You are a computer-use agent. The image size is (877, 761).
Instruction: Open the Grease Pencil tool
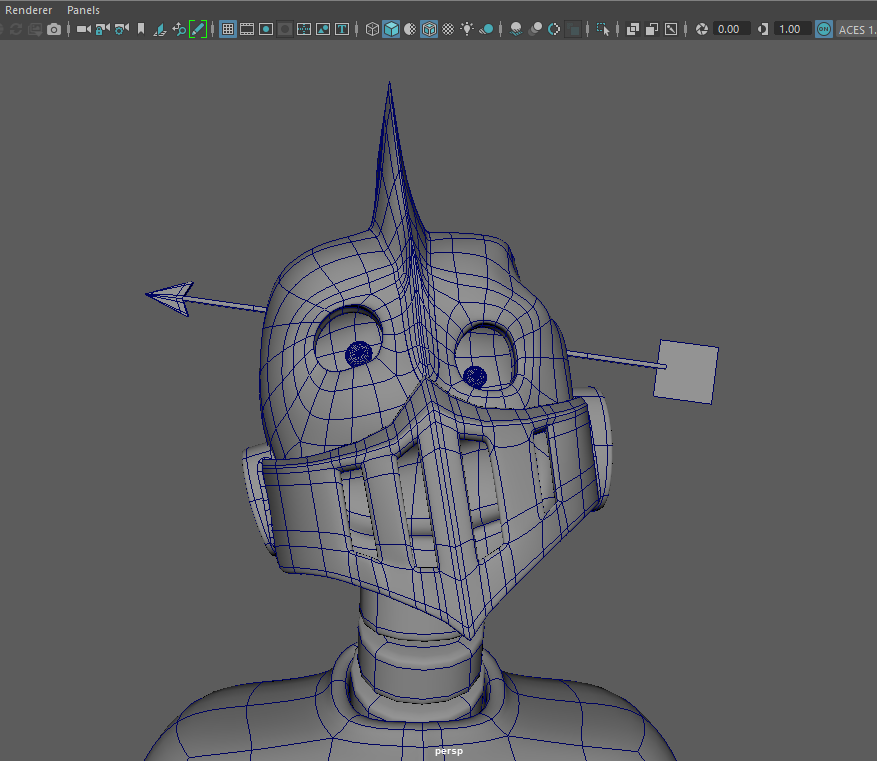tap(198, 29)
